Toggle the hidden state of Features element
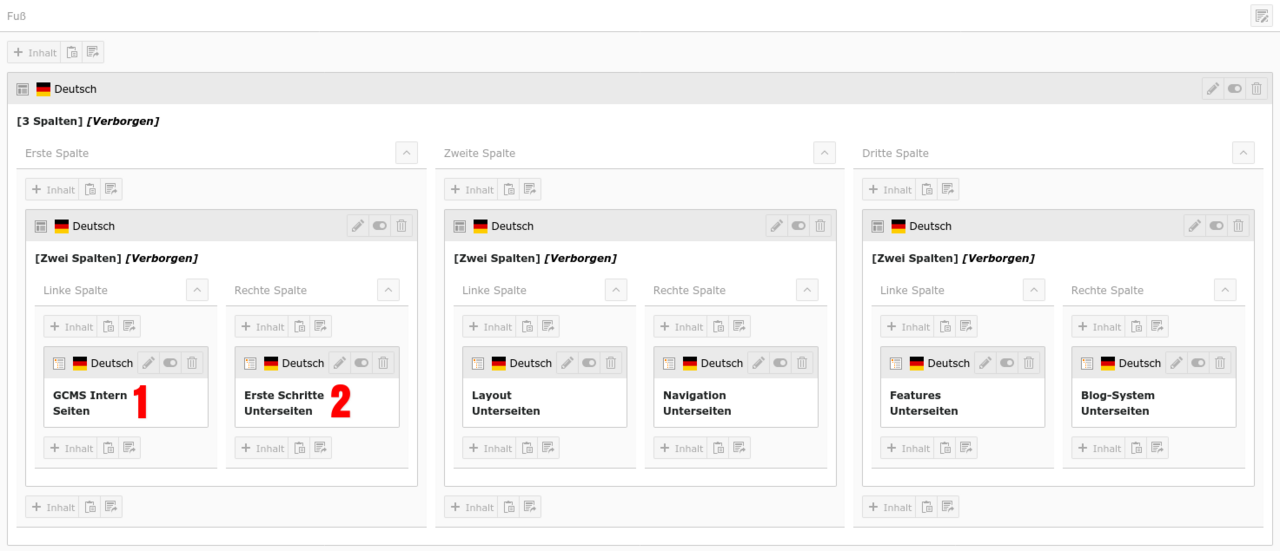1280x551 pixels. (1007, 363)
